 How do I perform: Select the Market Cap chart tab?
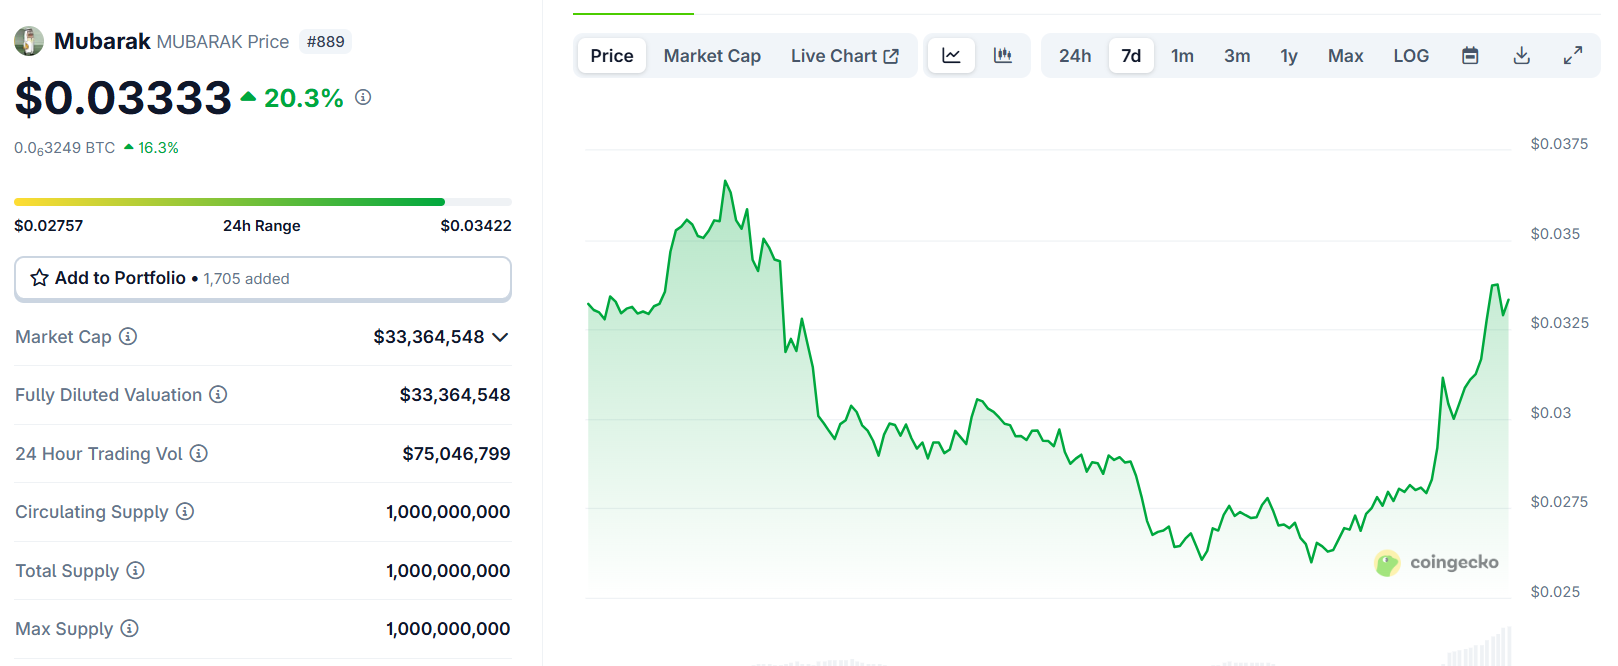(x=712, y=56)
